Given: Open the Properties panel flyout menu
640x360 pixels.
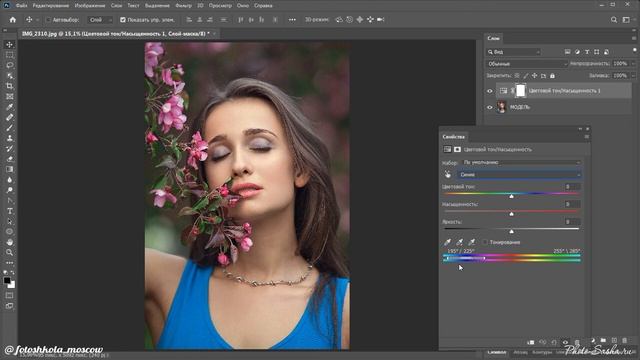Looking at the screenshot, I should click(587, 137).
